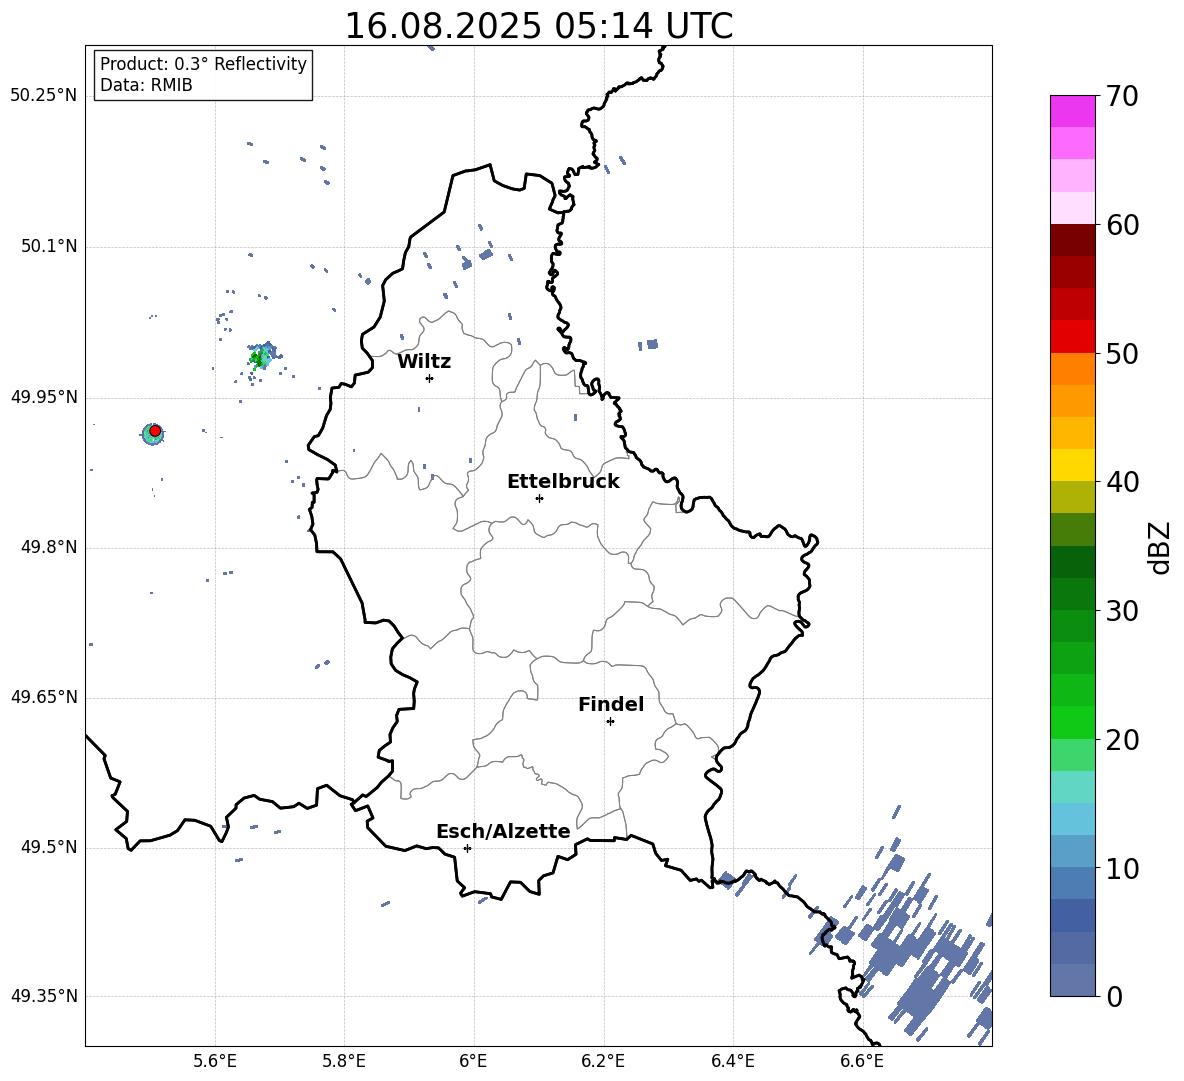Click the cross marker under Ettelbruck
The width and height of the screenshot is (1184, 1081).
(539, 498)
